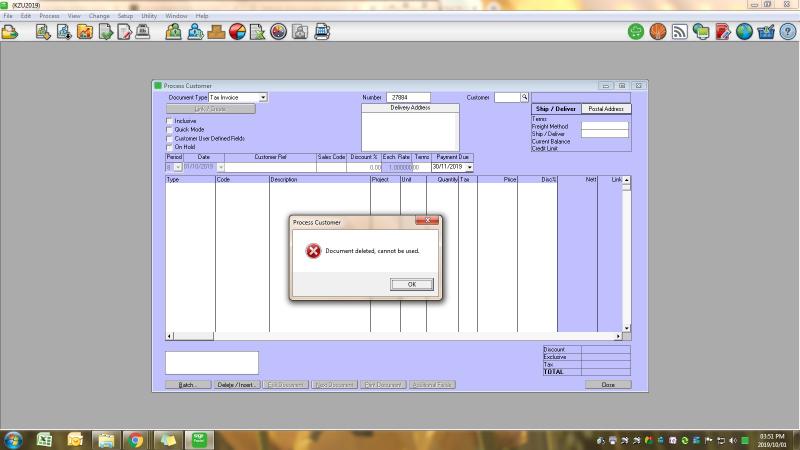Image resolution: width=800 pixels, height=450 pixels.
Task: Click the Batch... button
Action: click(188, 384)
